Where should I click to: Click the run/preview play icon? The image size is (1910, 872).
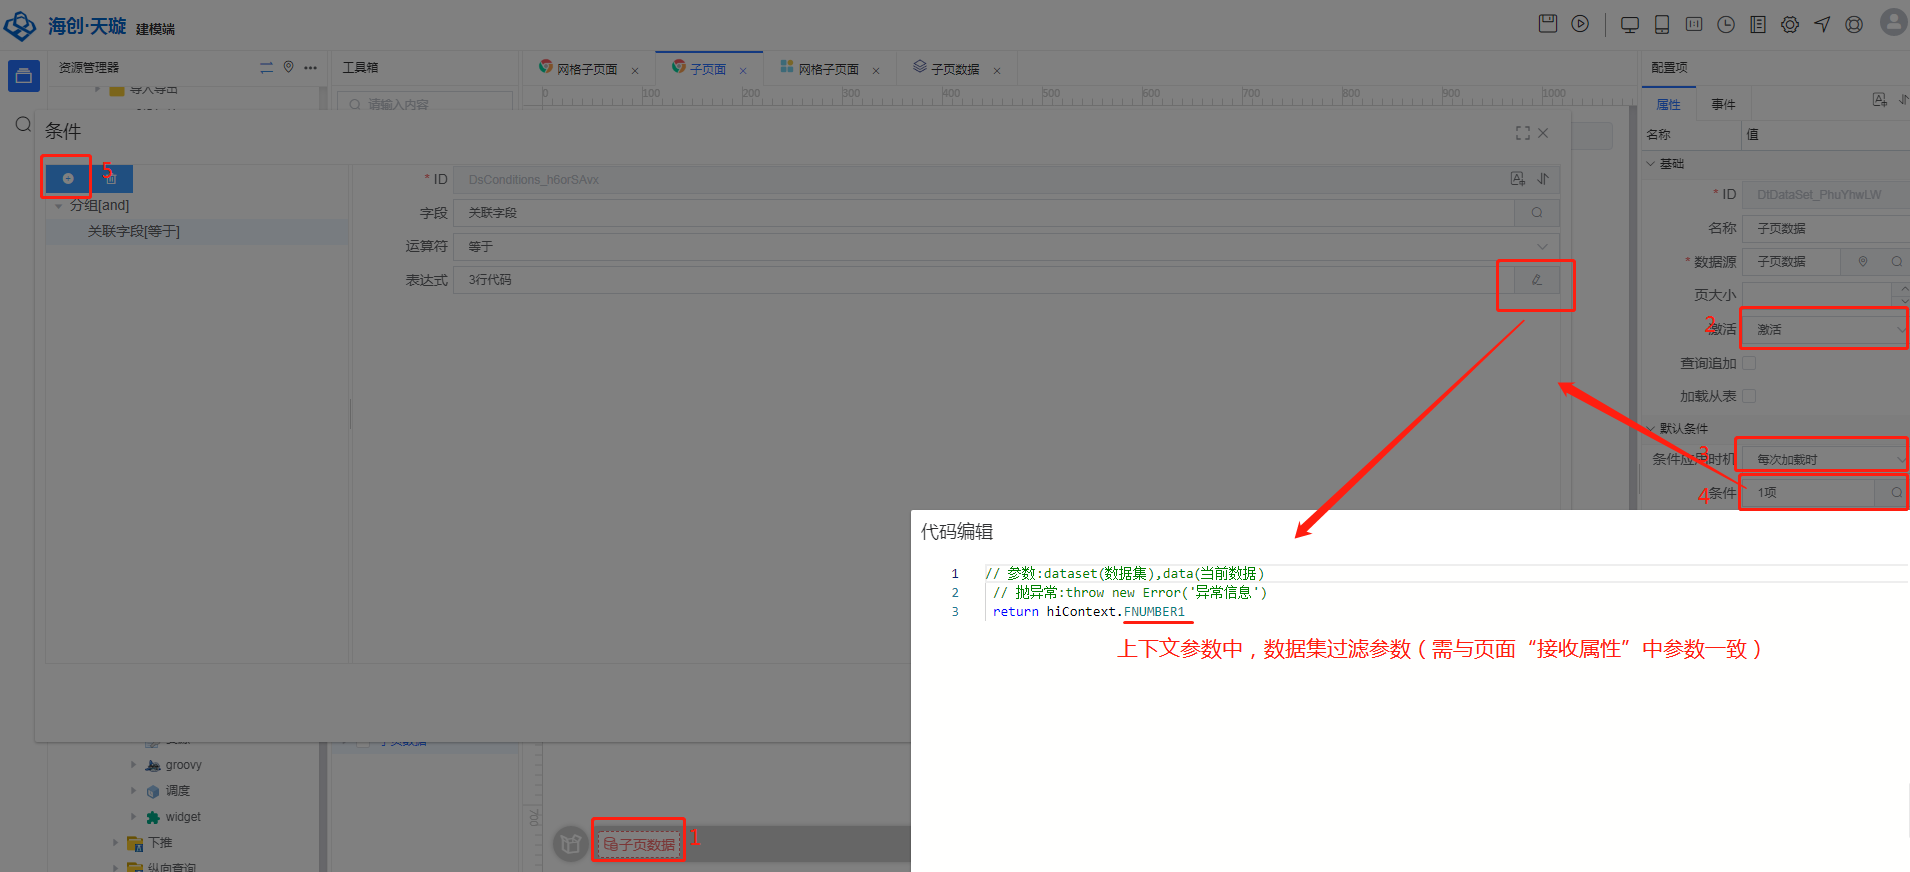(x=1580, y=24)
